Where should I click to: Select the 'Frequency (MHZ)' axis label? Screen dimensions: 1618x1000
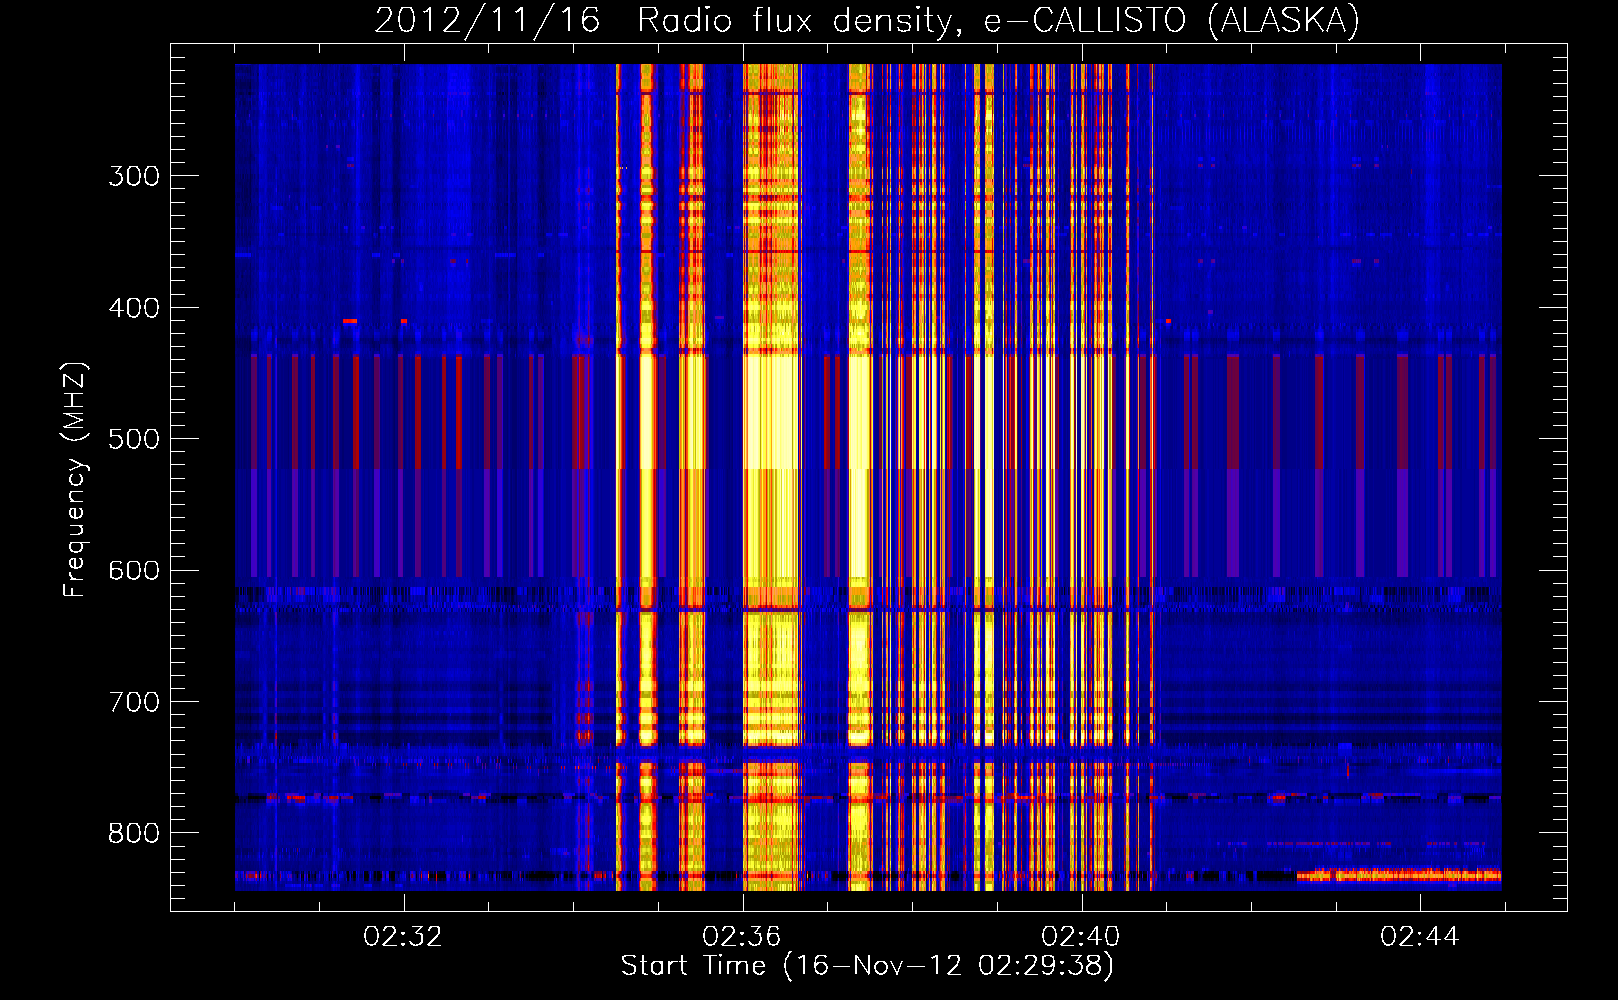75,479
